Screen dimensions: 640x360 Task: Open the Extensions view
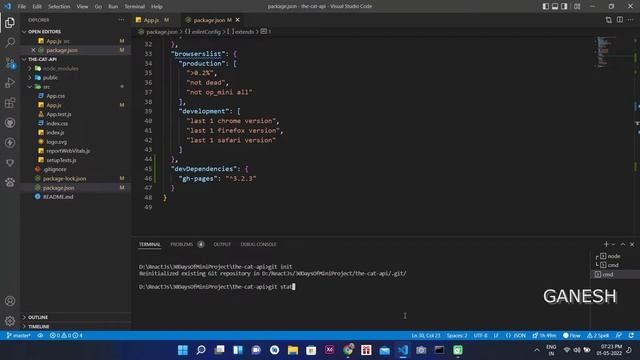[10, 102]
